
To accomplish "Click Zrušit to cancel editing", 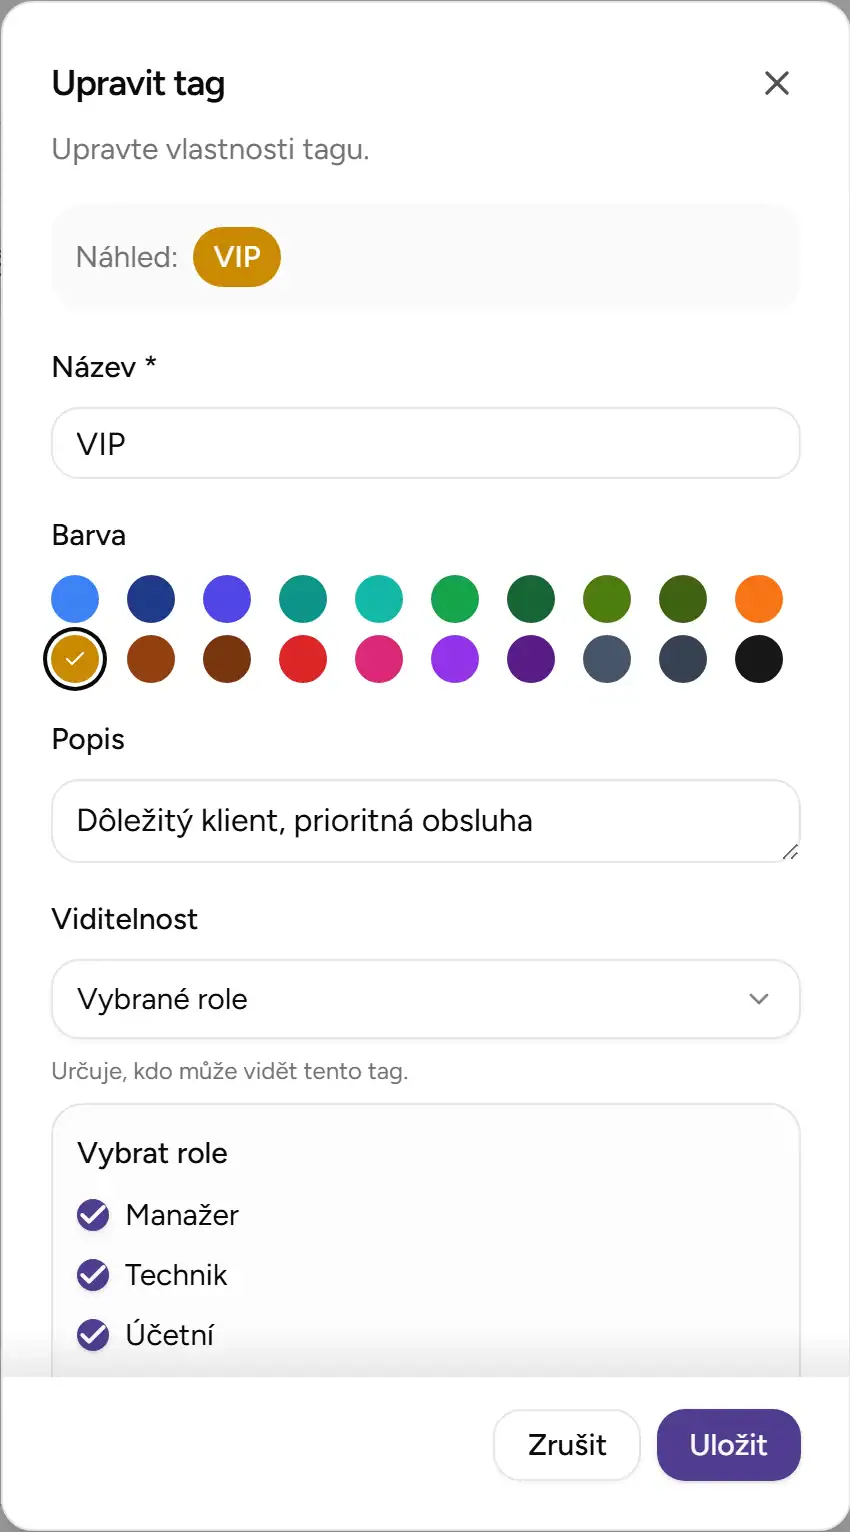I will pyautogui.click(x=566, y=1445).
